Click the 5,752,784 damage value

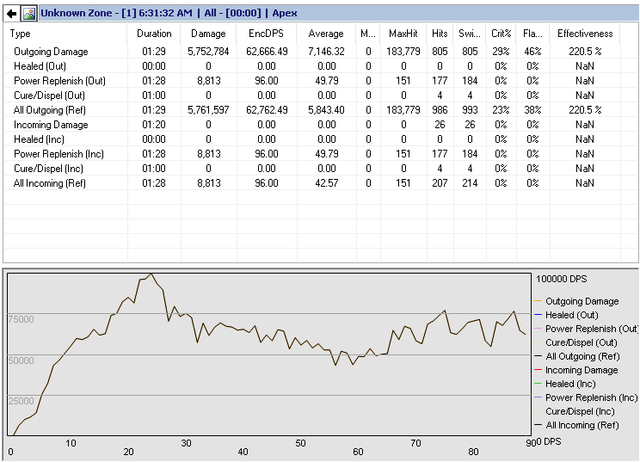pos(208,51)
